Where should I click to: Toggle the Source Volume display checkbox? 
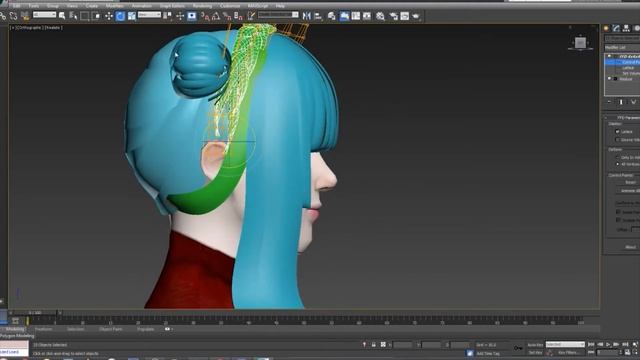point(618,140)
